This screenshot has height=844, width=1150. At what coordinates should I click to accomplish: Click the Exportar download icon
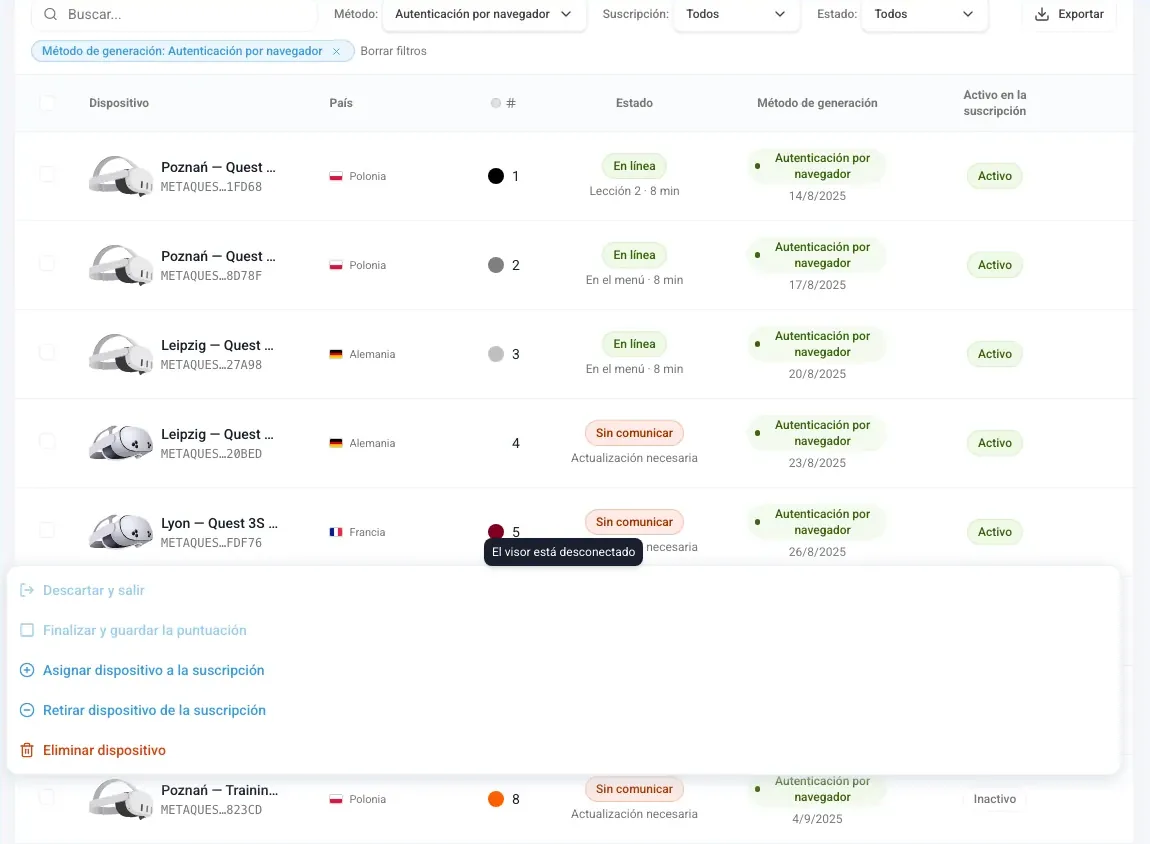[x=1041, y=14]
